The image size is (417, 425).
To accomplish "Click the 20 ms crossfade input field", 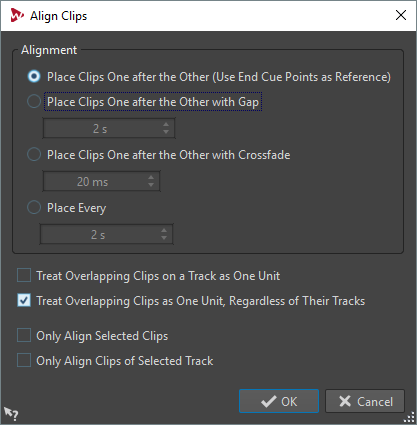I will 101,181.
